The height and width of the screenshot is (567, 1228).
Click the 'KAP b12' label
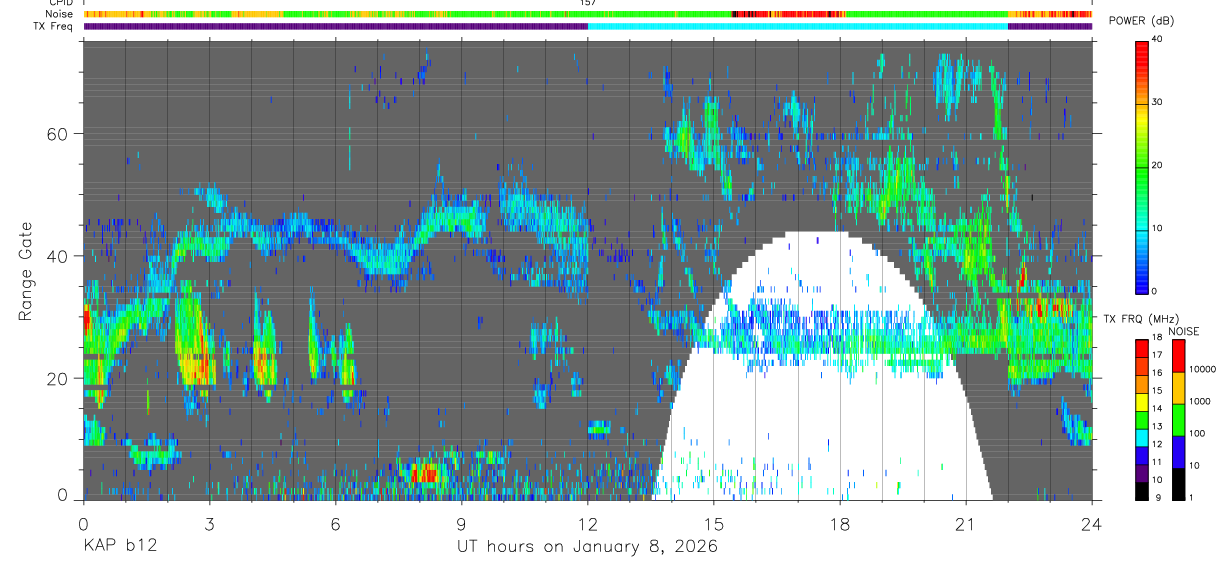(x=119, y=546)
